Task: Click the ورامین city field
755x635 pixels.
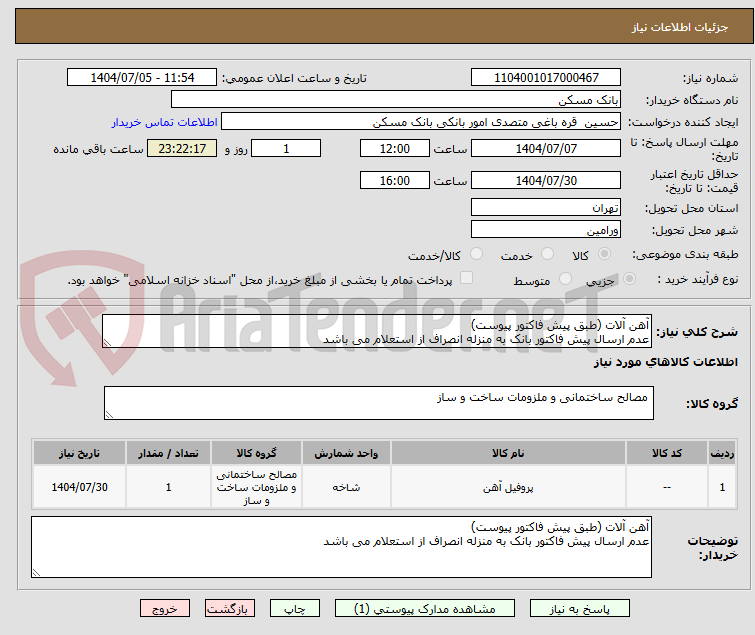Action: 546,230
